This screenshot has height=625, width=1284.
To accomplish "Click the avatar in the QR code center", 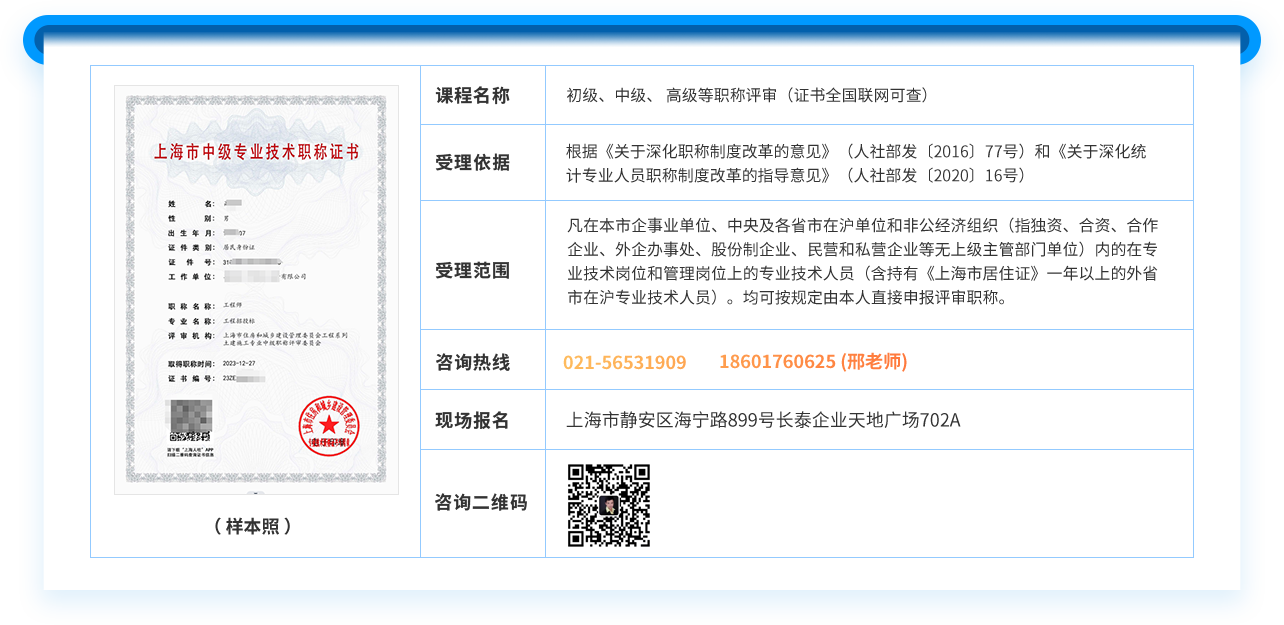I will (609, 506).
